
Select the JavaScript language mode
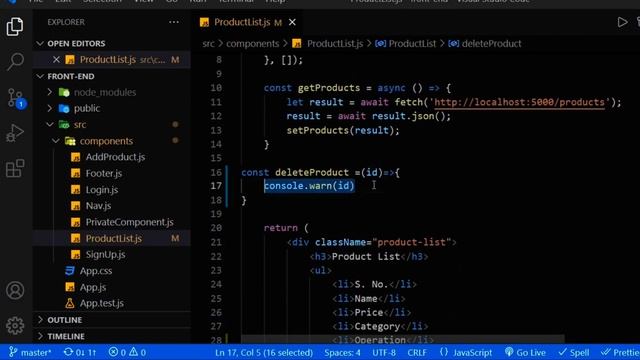coord(466,352)
